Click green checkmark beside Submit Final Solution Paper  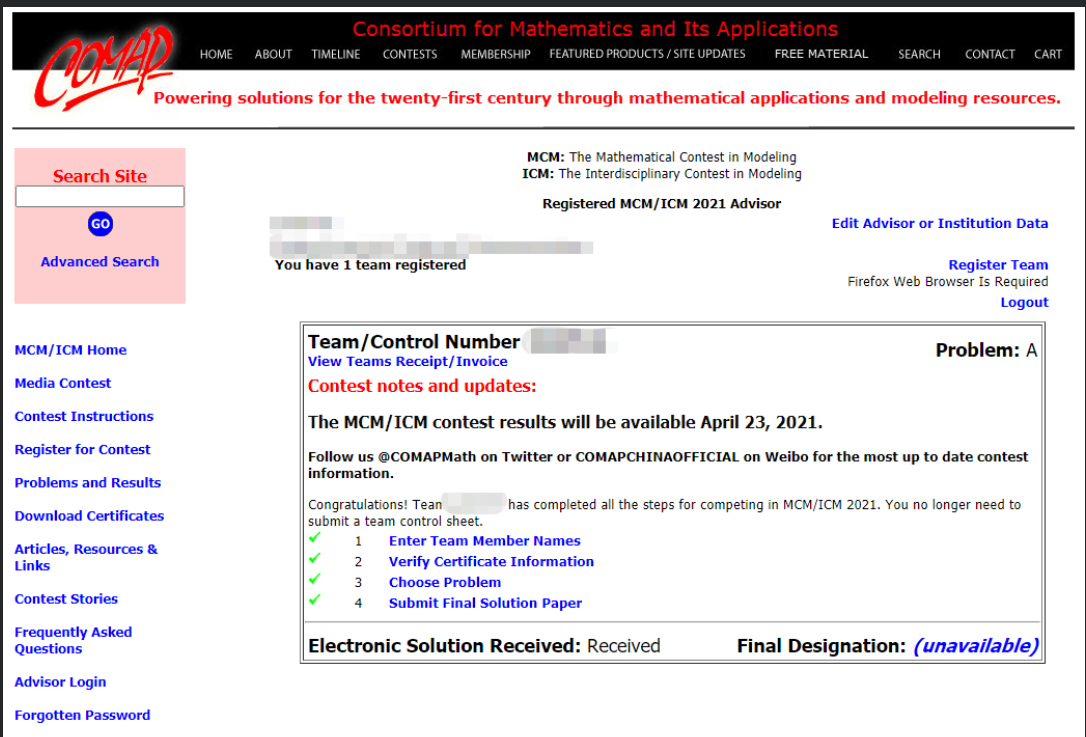point(315,600)
